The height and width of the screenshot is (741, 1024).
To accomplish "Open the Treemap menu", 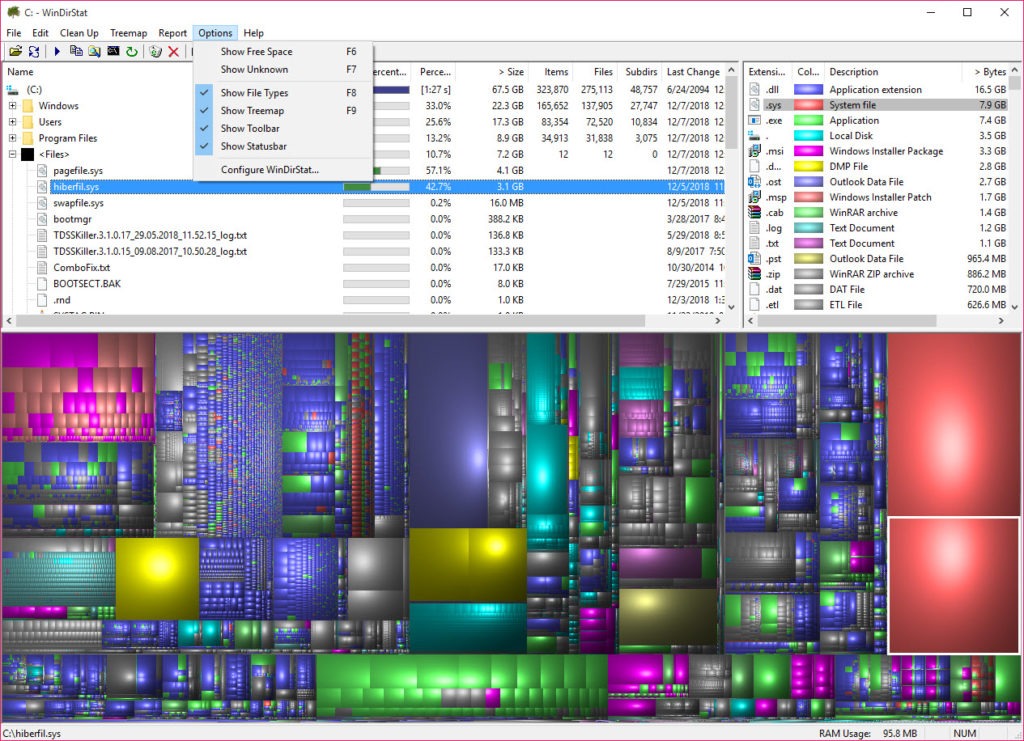I will (x=128, y=33).
